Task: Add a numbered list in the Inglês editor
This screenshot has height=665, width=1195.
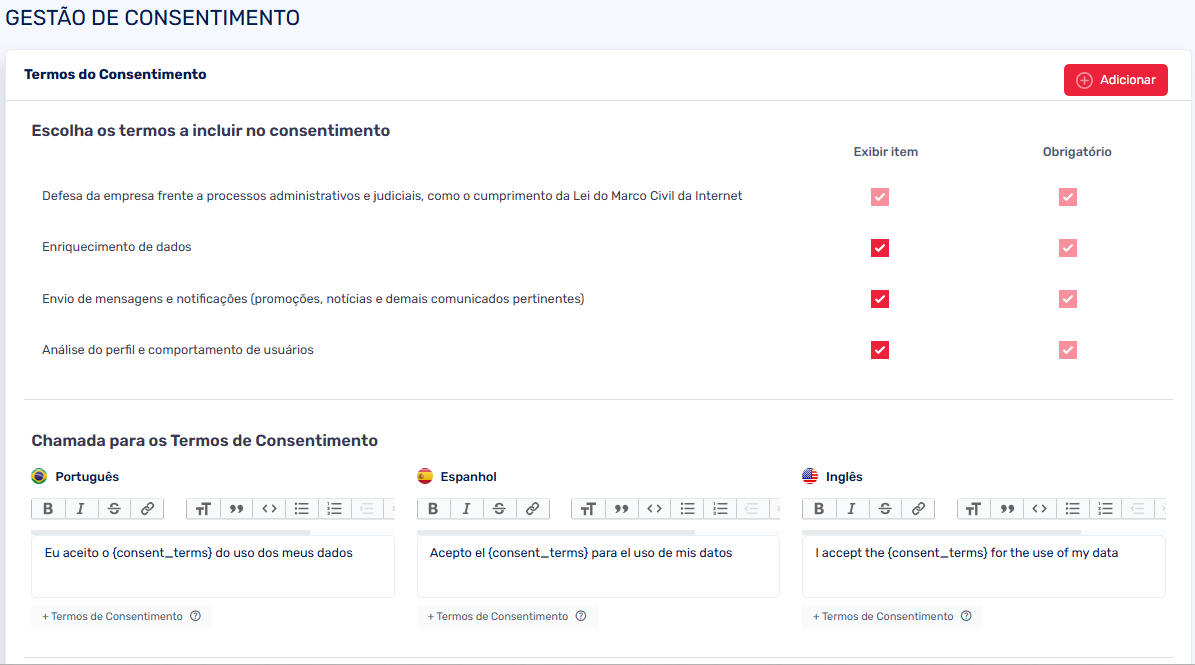Action: click(x=1105, y=509)
